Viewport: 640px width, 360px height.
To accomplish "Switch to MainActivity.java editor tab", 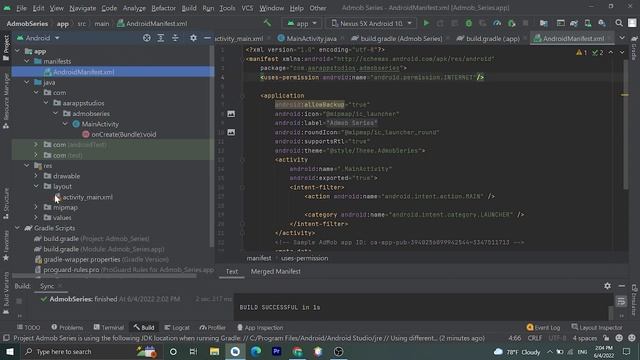I will pyautogui.click(x=311, y=38).
